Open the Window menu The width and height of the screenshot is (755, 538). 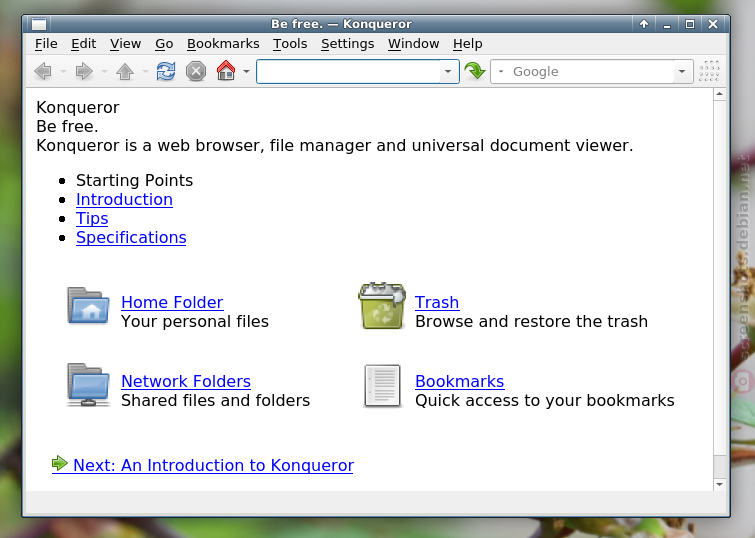[x=413, y=44]
